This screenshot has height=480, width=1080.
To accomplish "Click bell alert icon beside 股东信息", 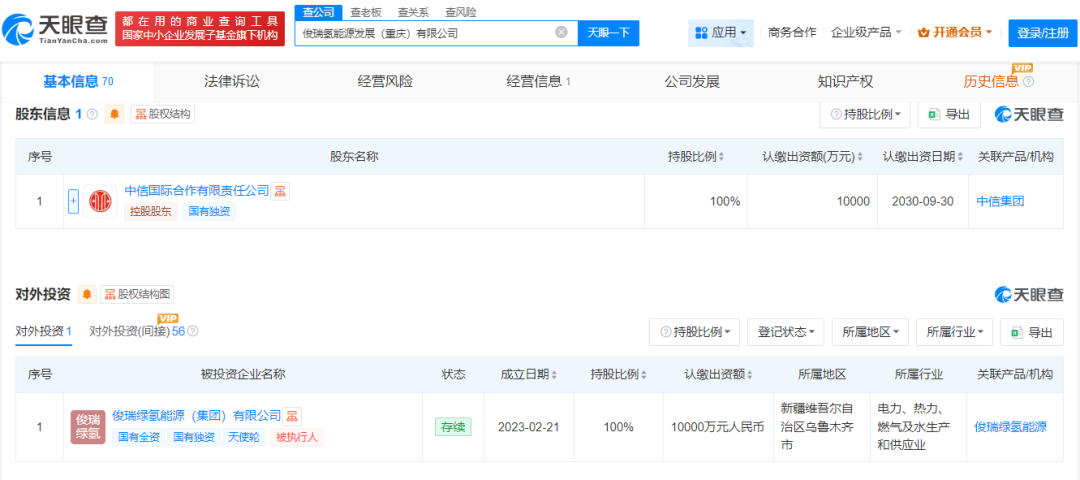I will [115, 114].
